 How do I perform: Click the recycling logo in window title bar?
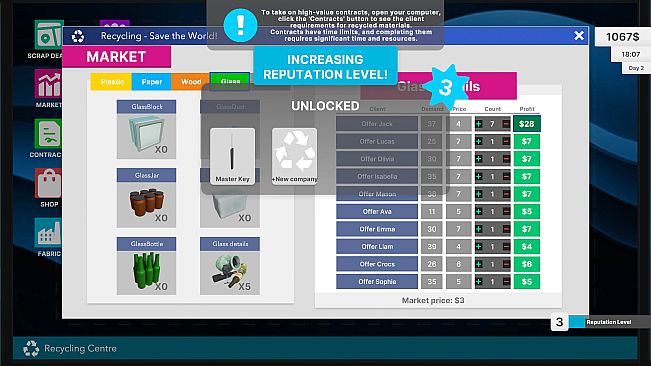(x=78, y=36)
